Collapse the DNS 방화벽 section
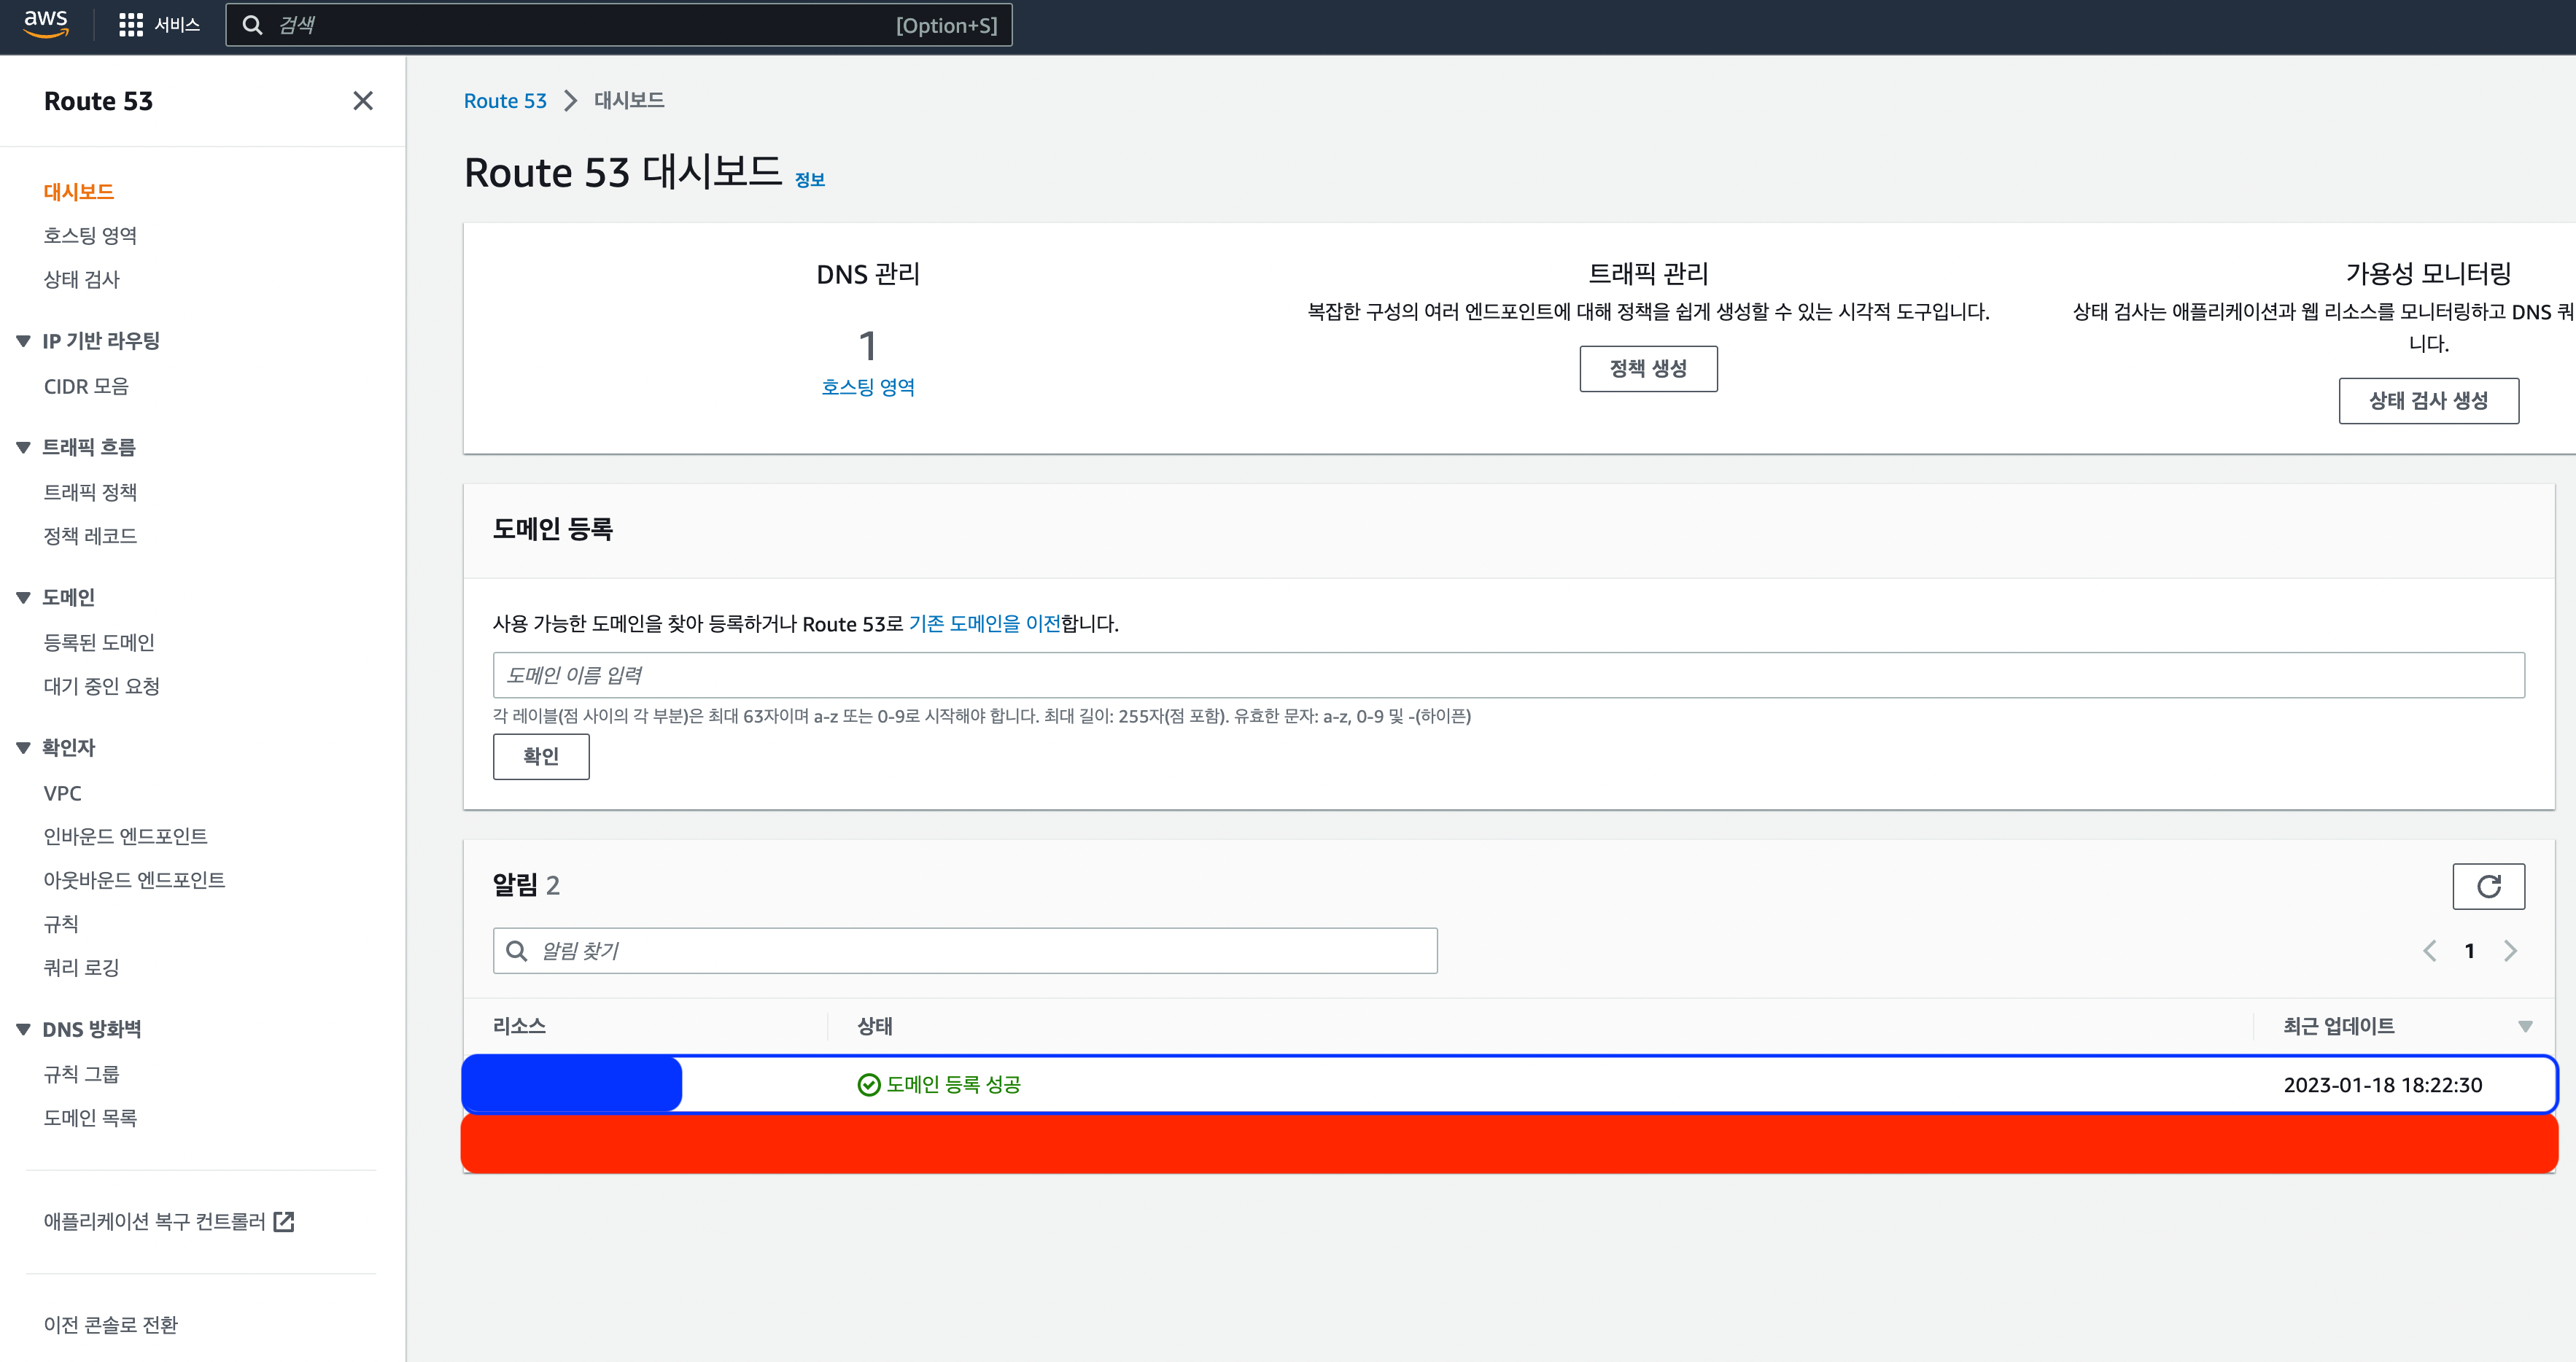The image size is (2576, 1362). click(x=23, y=1029)
